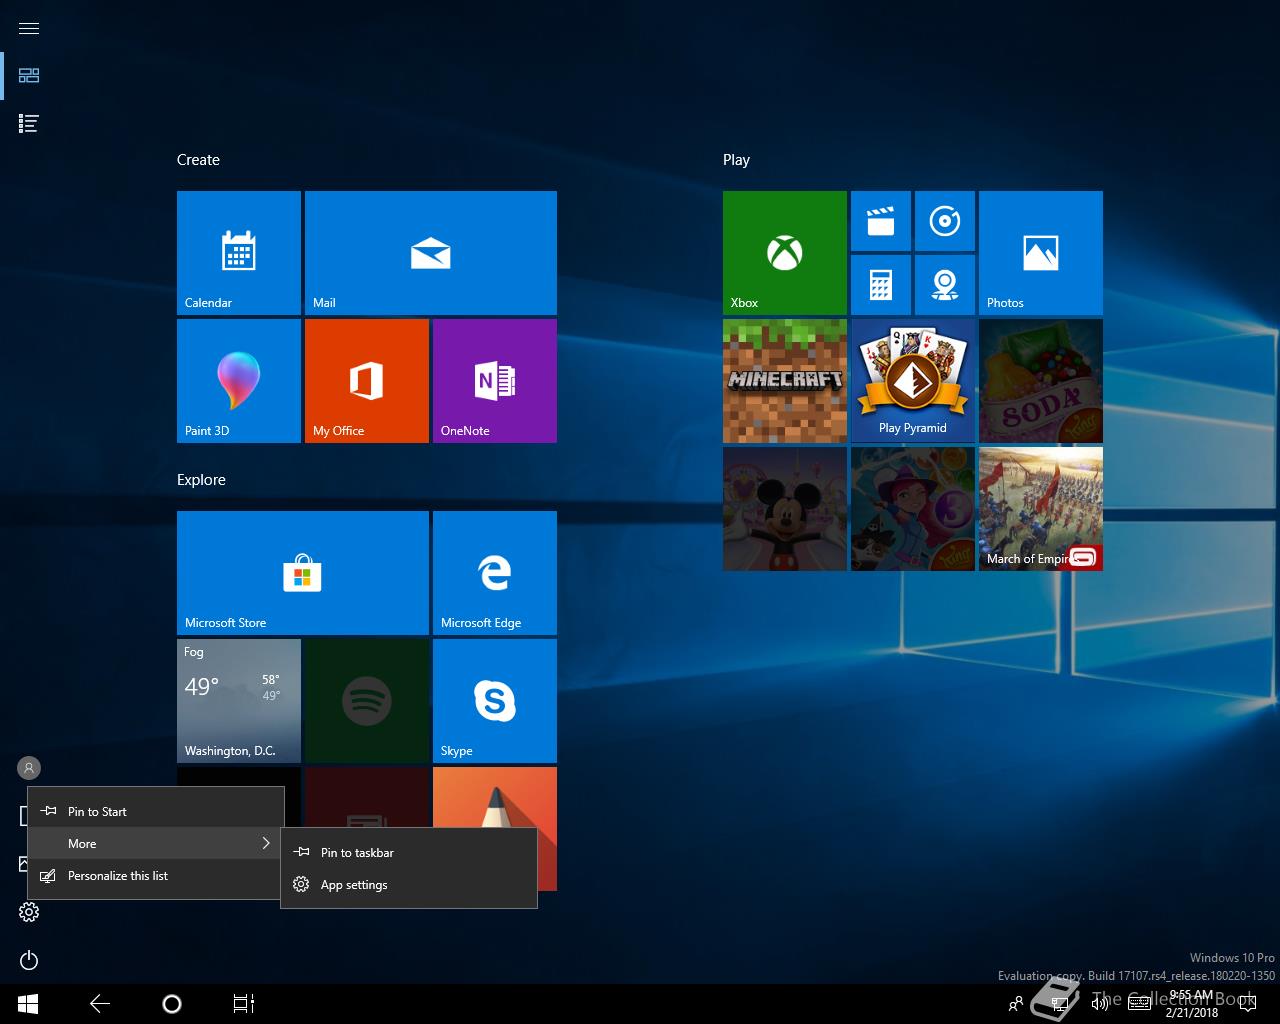Click the user account avatar
The height and width of the screenshot is (1024, 1280).
pyautogui.click(x=29, y=768)
